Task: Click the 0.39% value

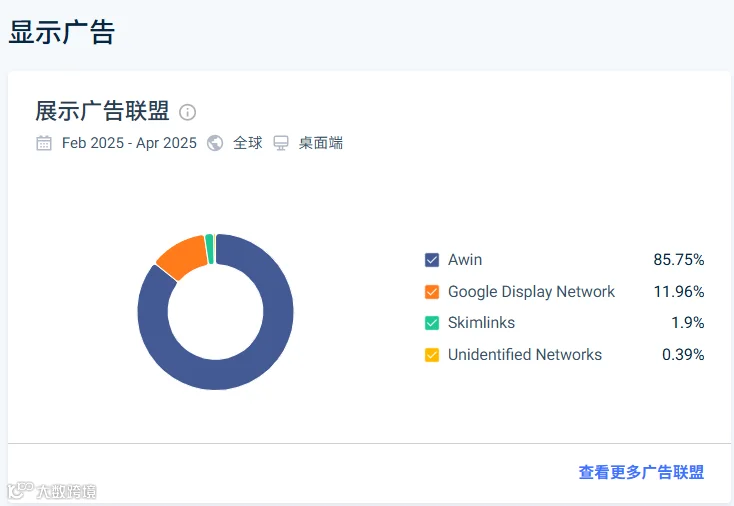Action: click(683, 355)
